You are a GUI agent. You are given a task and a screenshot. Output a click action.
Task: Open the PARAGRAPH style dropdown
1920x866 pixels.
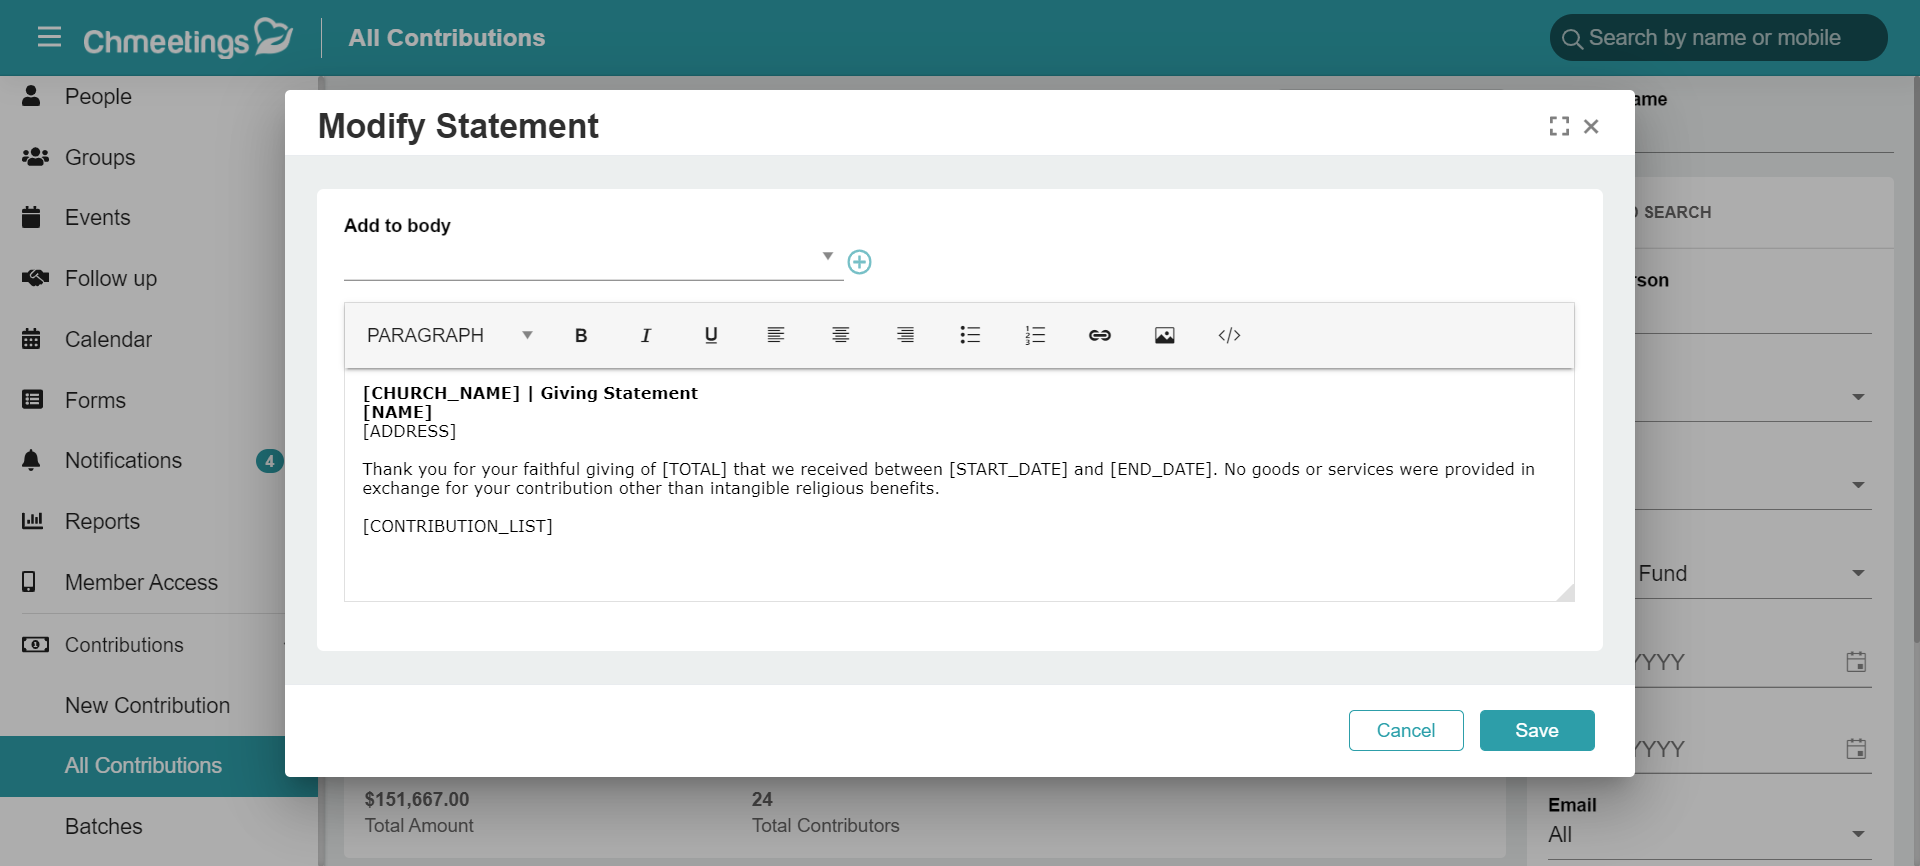point(449,335)
